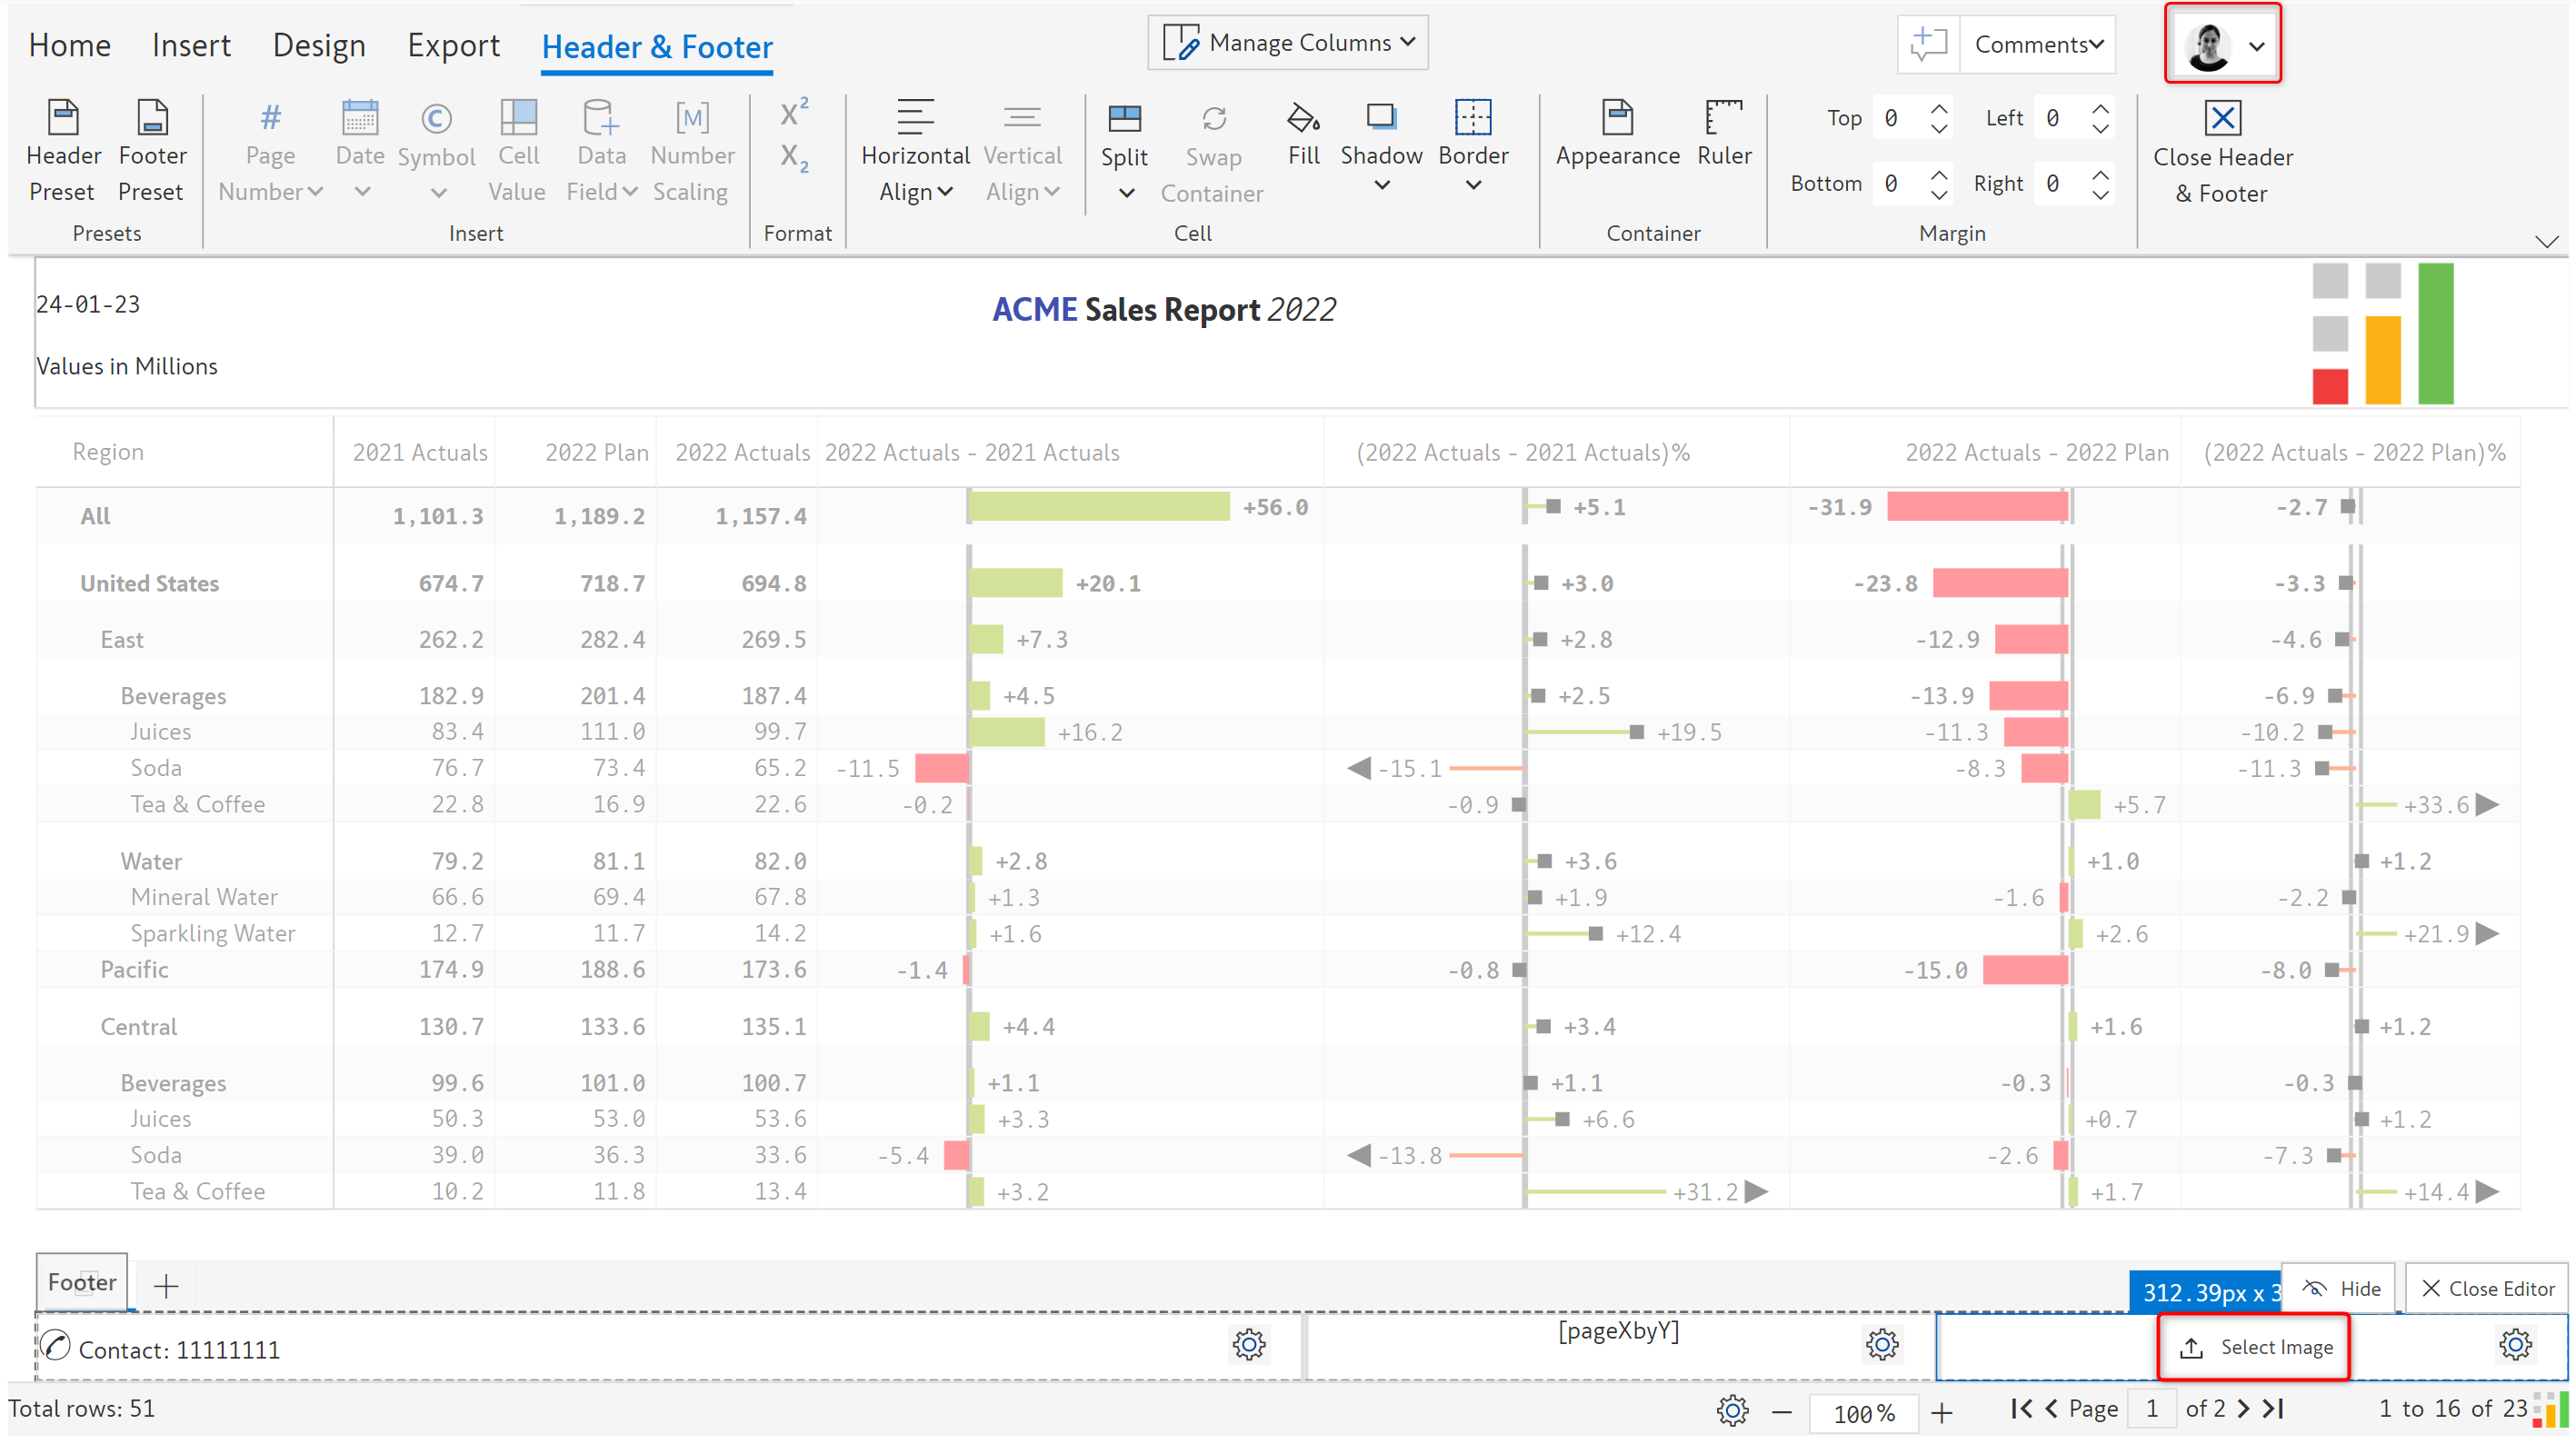Expand the Border options dropdown
Image resolution: width=2576 pixels, height=1444 pixels.
pos(1473,185)
